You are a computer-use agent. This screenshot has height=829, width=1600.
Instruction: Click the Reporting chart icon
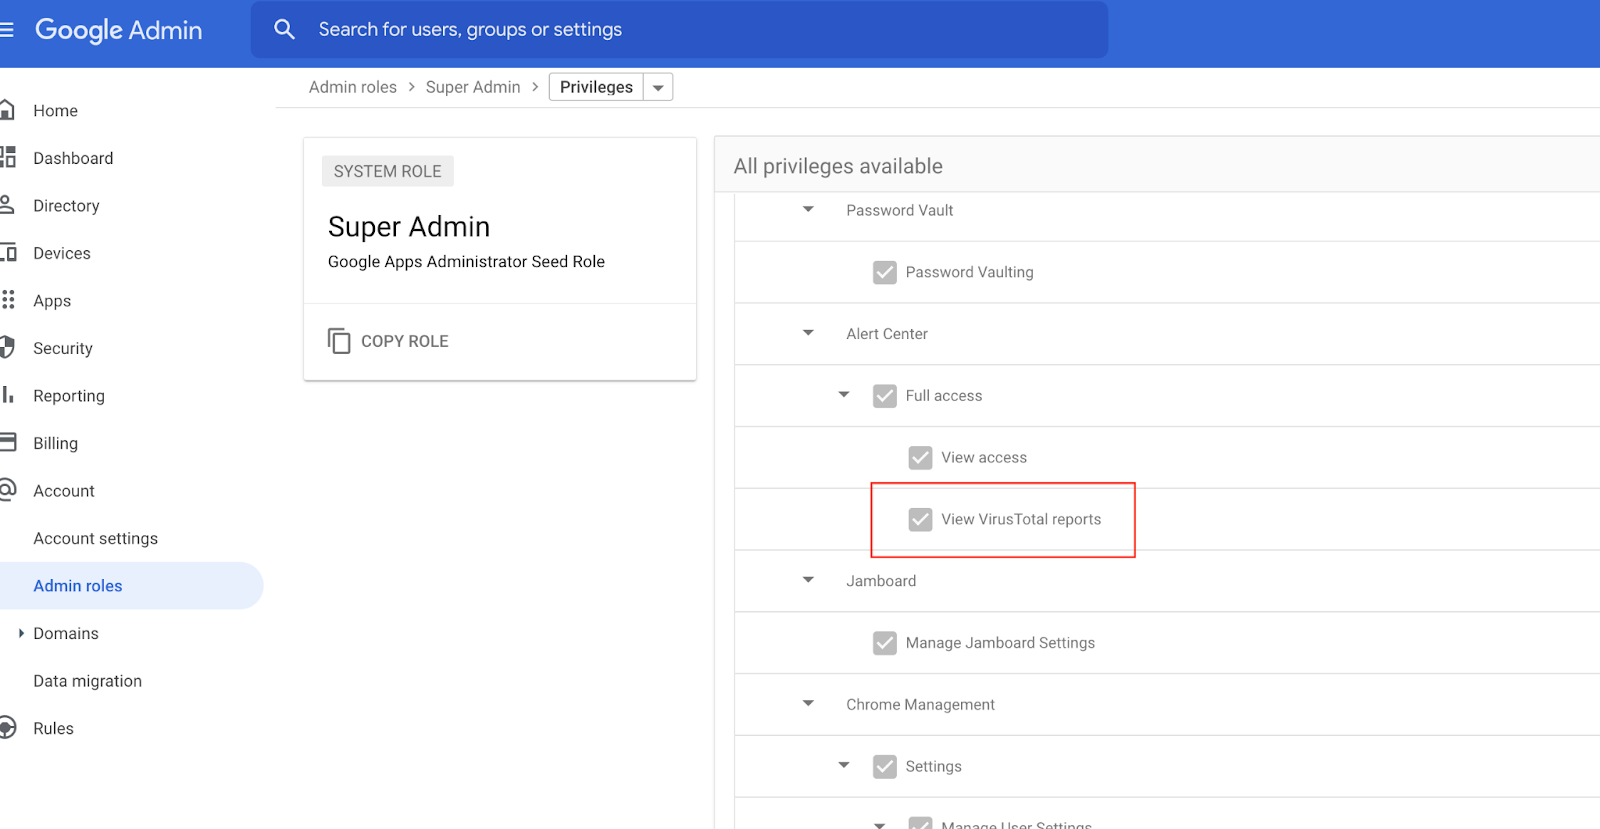[x=8, y=395]
